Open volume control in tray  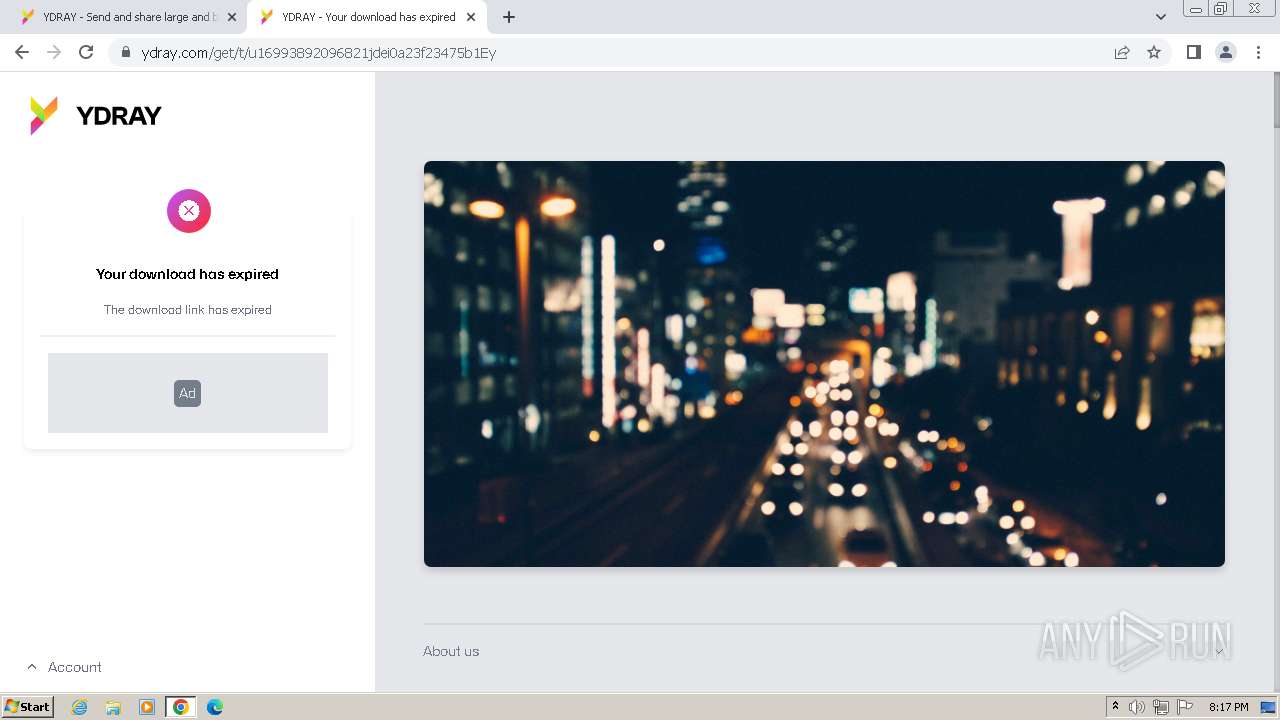click(1137, 707)
